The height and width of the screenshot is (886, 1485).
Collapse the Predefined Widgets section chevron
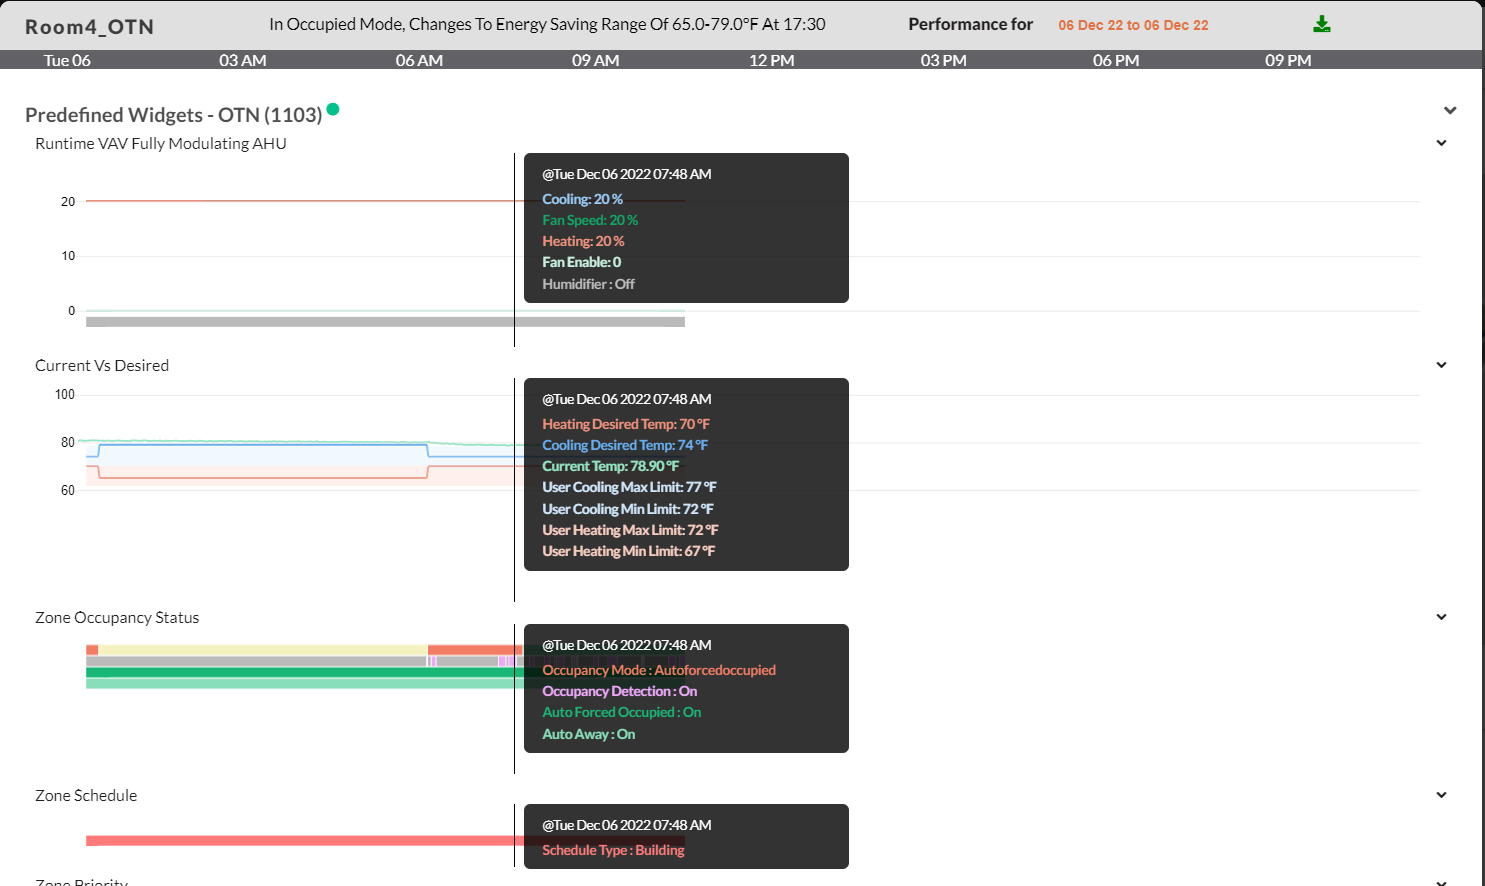pyautogui.click(x=1449, y=110)
